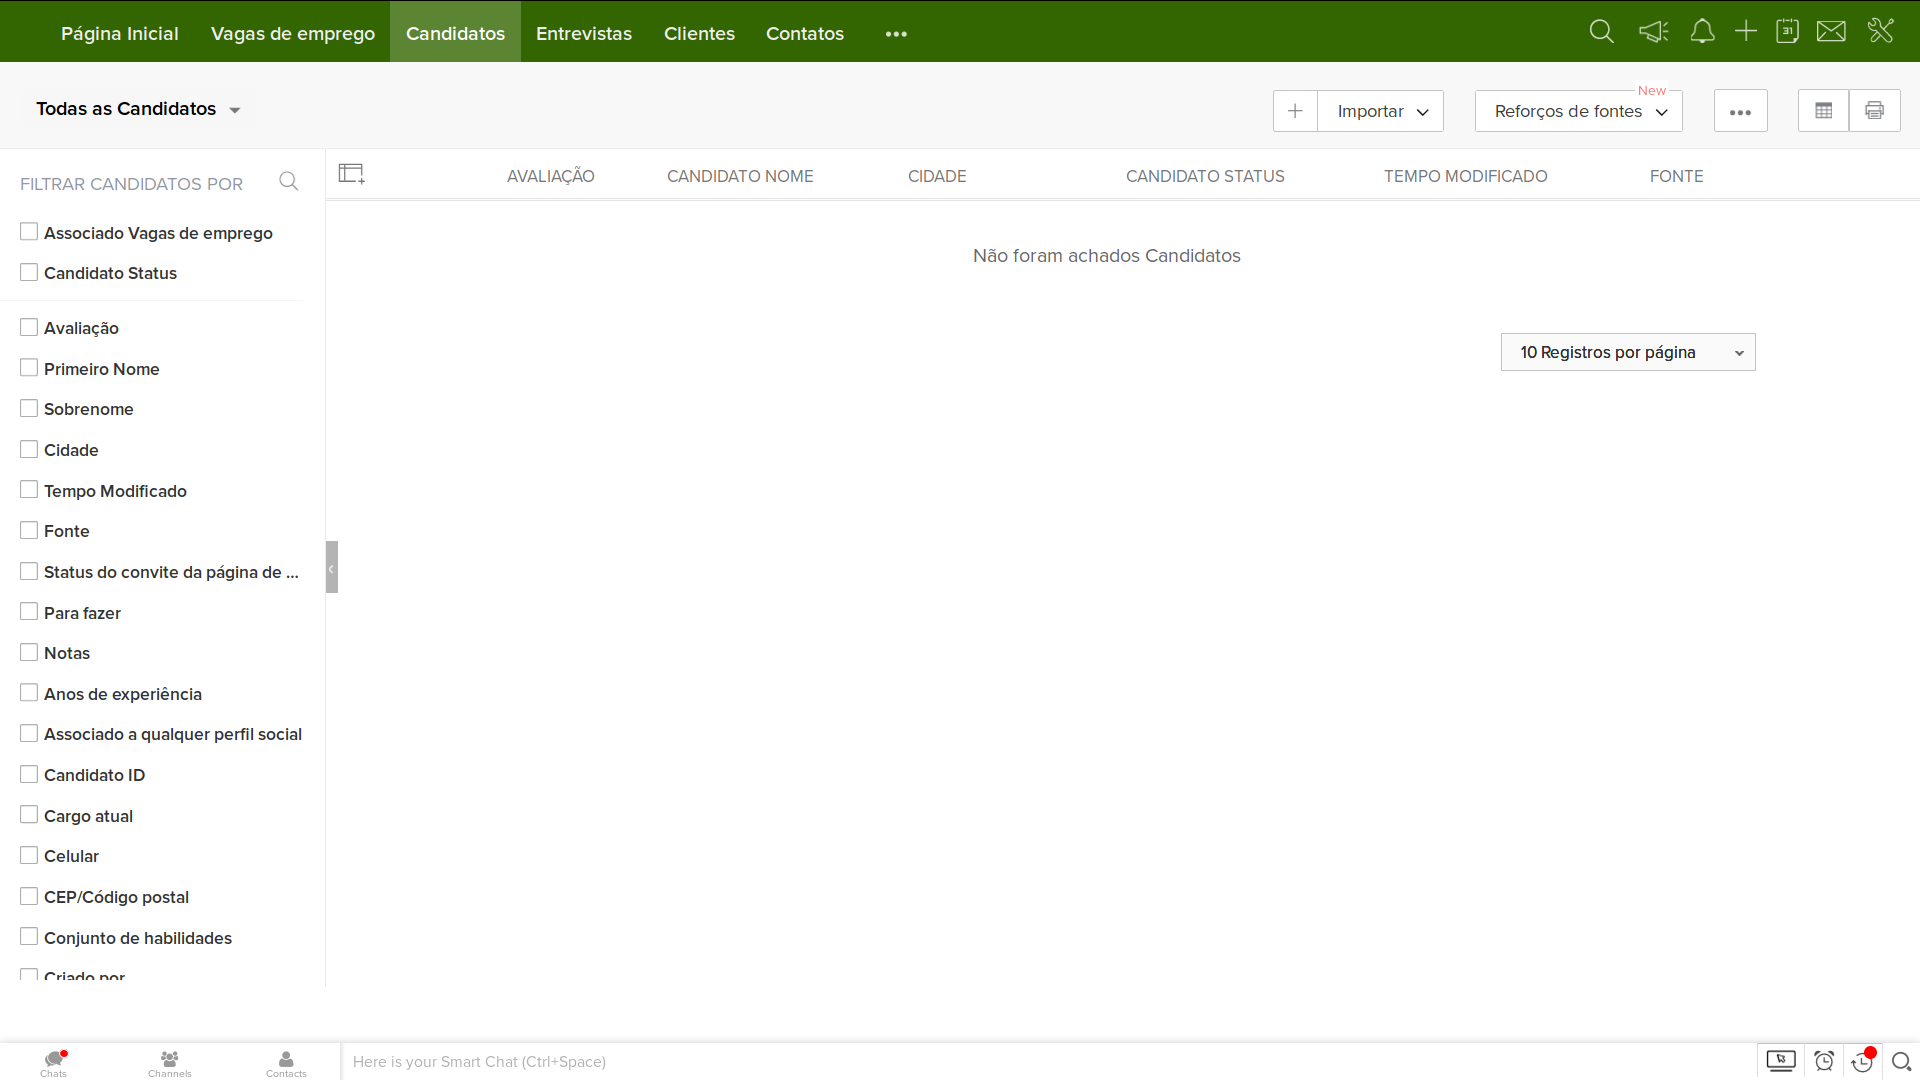
Task: Open 10 Registros por página selector
Action: pos(1627,352)
